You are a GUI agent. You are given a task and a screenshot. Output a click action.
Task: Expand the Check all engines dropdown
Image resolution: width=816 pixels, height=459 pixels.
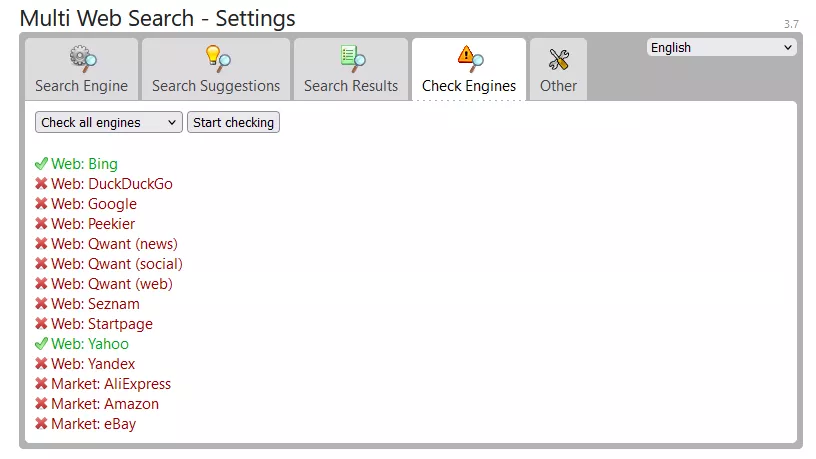[109, 122]
